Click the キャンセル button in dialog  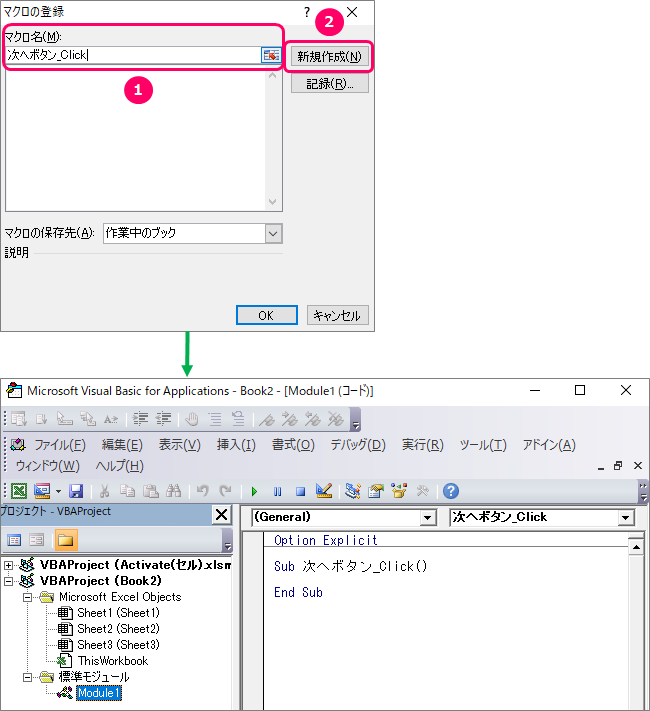pos(337,316)
